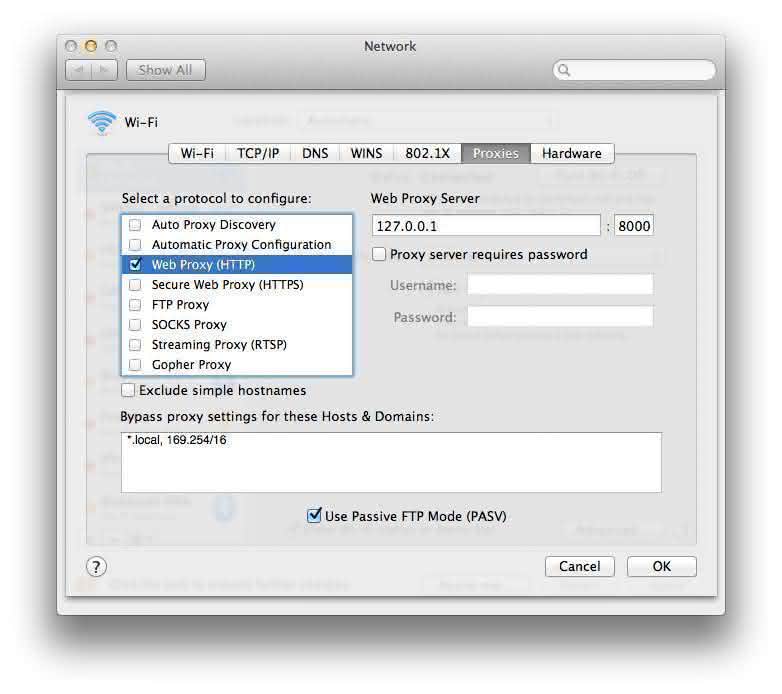This screenshot has height=694, width=782.
Task: Click the Show All toolbar button
Action: [x=165, y=70]
